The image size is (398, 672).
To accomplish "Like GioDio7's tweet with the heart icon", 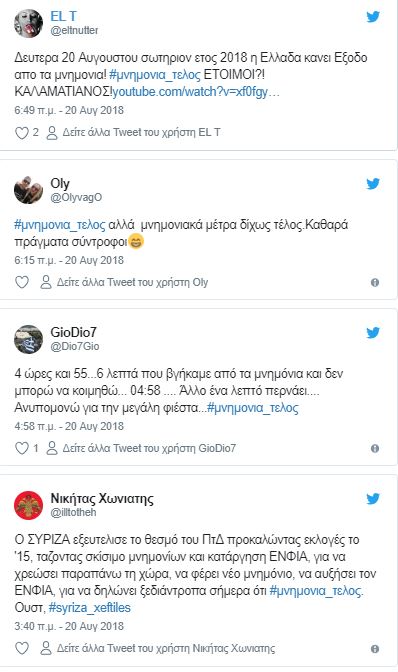I will click(x=22, y=448).
